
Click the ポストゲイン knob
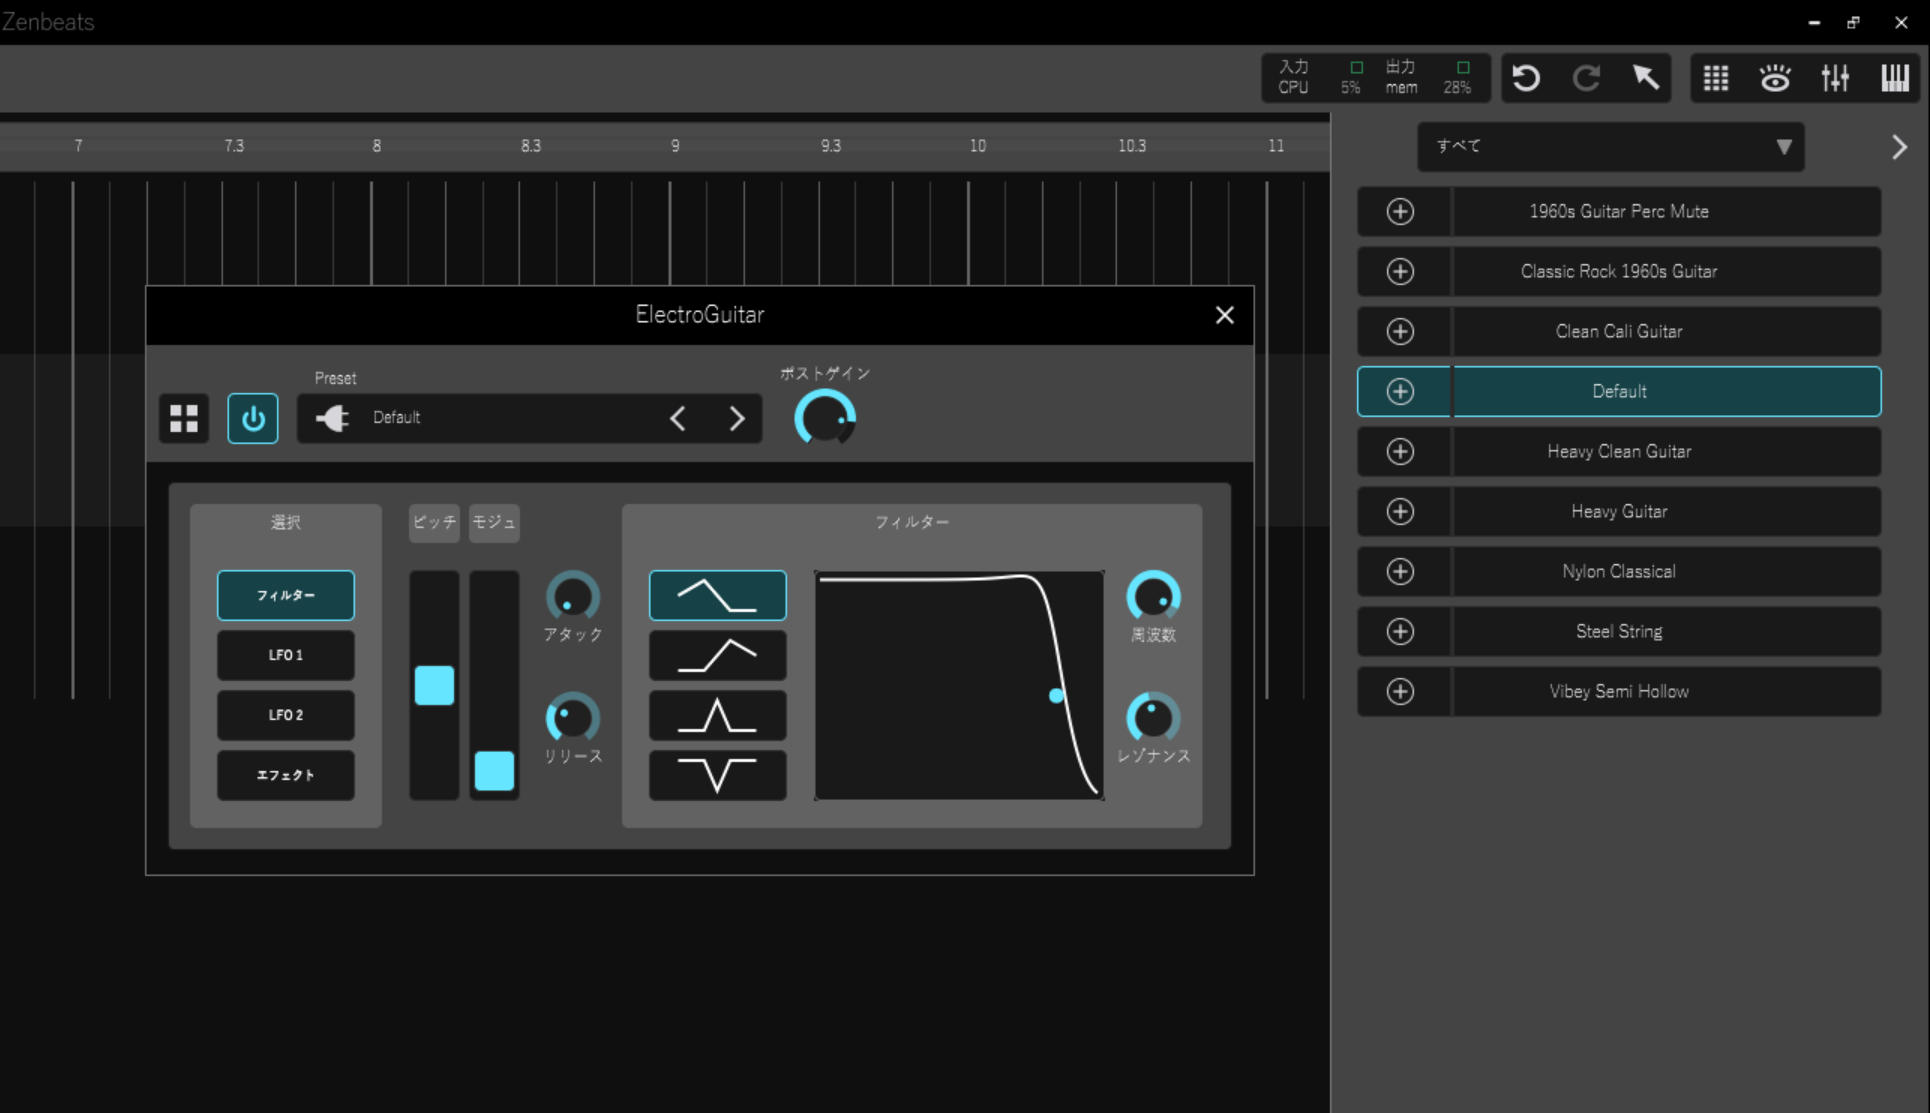pyautogui.click(x=825, y=418)
